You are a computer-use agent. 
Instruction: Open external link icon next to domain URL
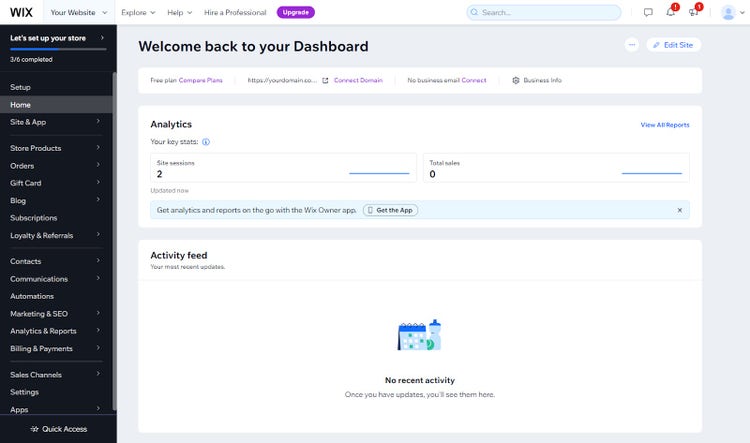click(x=325, y=80)
